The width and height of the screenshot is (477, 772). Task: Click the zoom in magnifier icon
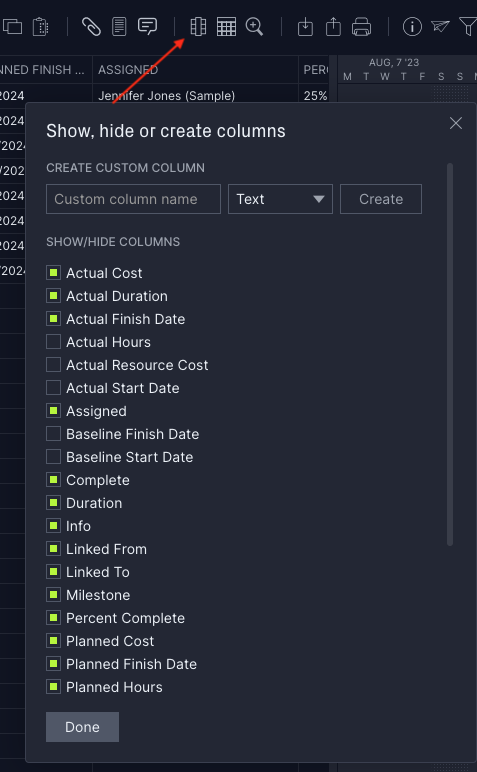point(254,27)
